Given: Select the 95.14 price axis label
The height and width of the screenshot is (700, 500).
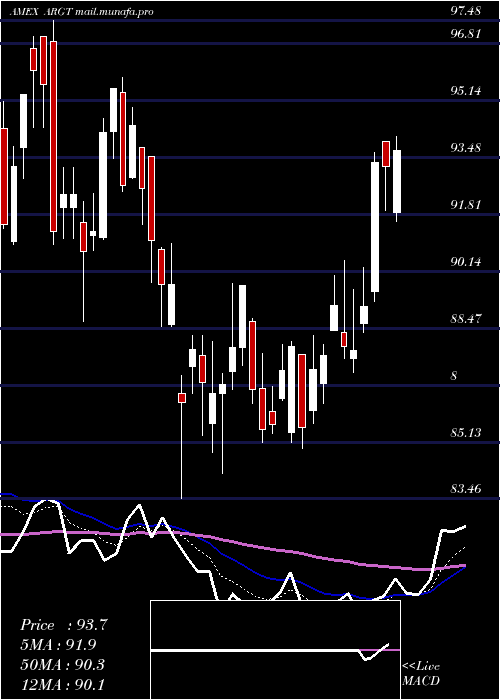Looking at the screenshot, I should tap(466, 91).
